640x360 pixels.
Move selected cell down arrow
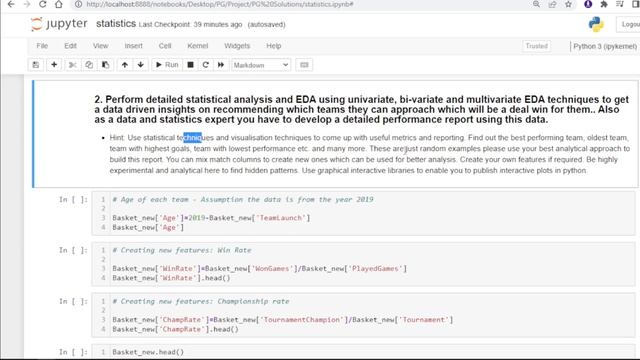click(140, 65)
